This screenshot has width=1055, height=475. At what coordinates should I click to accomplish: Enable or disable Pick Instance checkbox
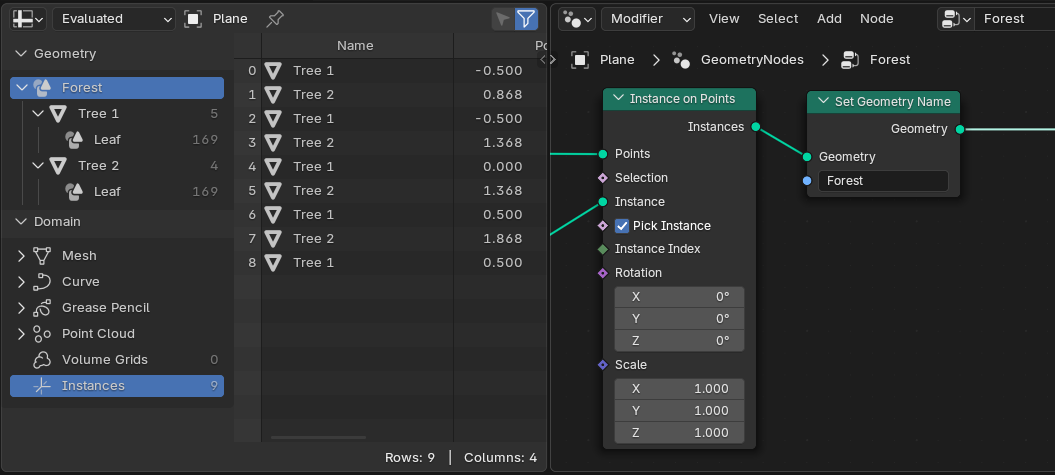tap(622, 226)
